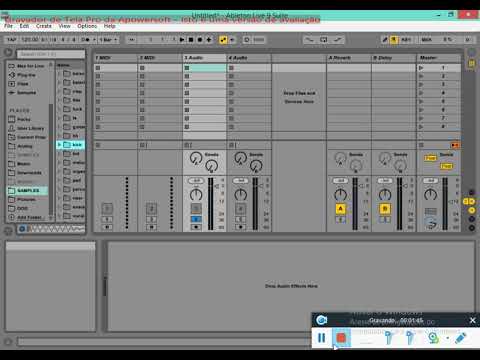Select the B Delay return header
Viewport: 480px width, 360px height.
tap(393, 58)
